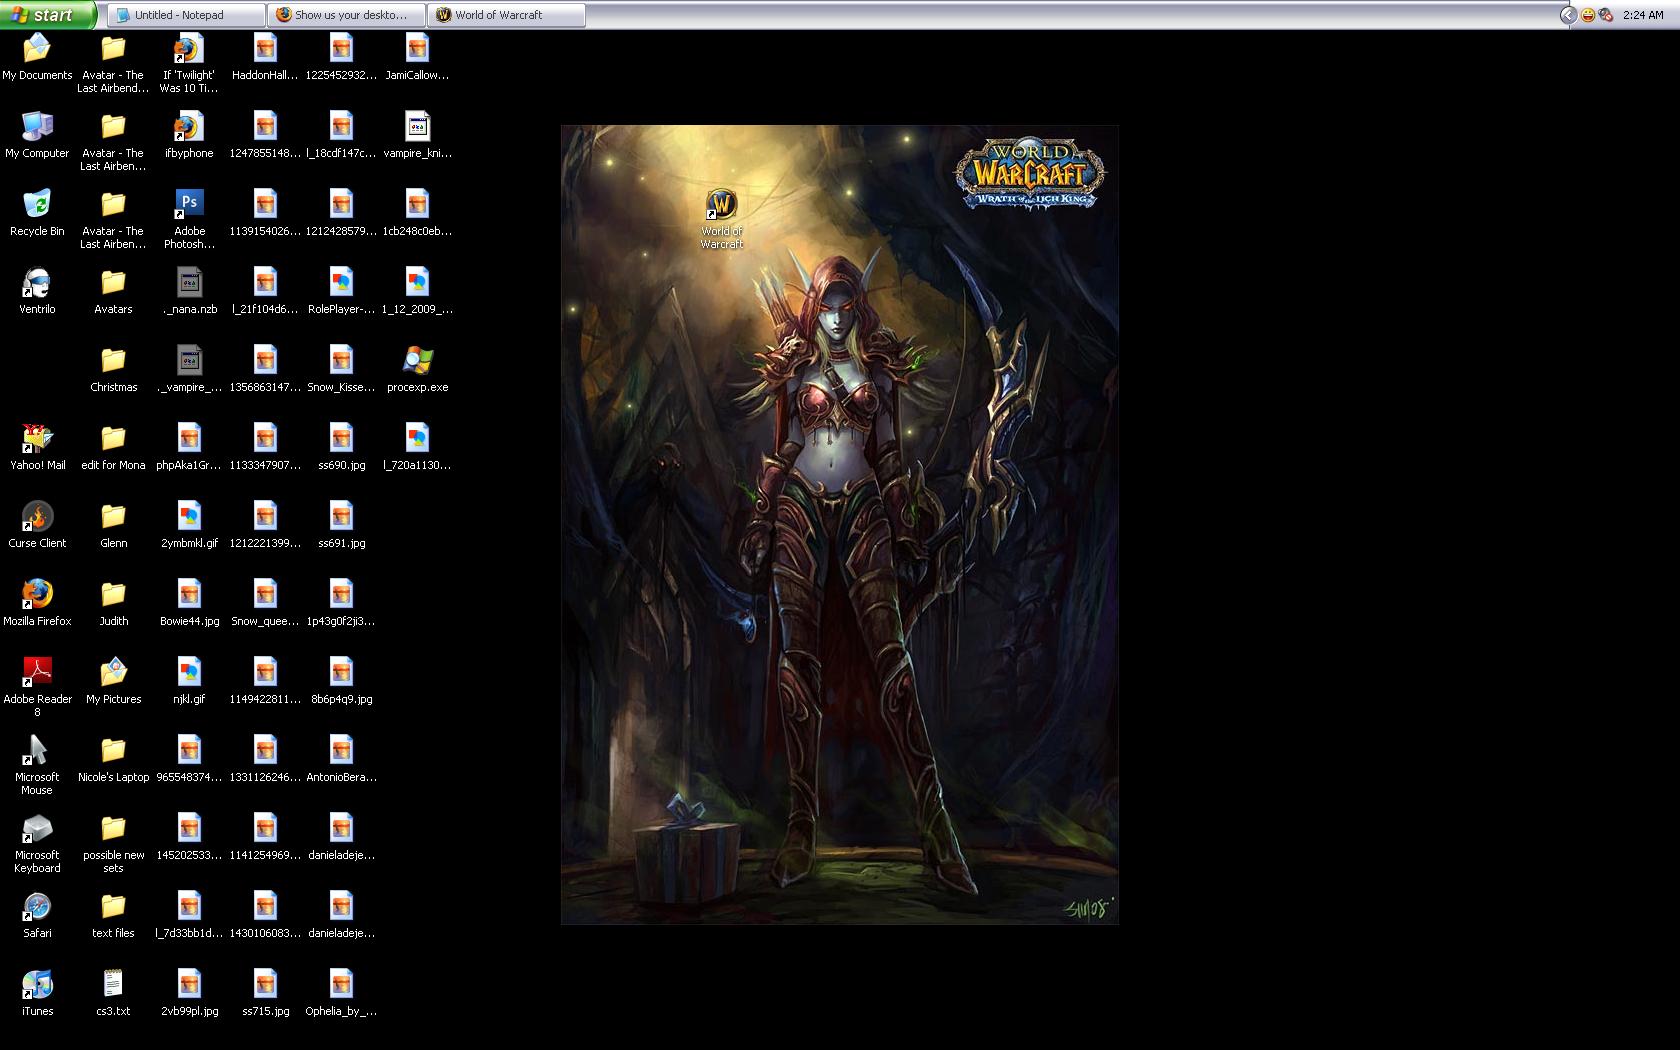Screen dimensions: 1680x1050
Task: Open My Computer icon
Action: tap(37, 135)
